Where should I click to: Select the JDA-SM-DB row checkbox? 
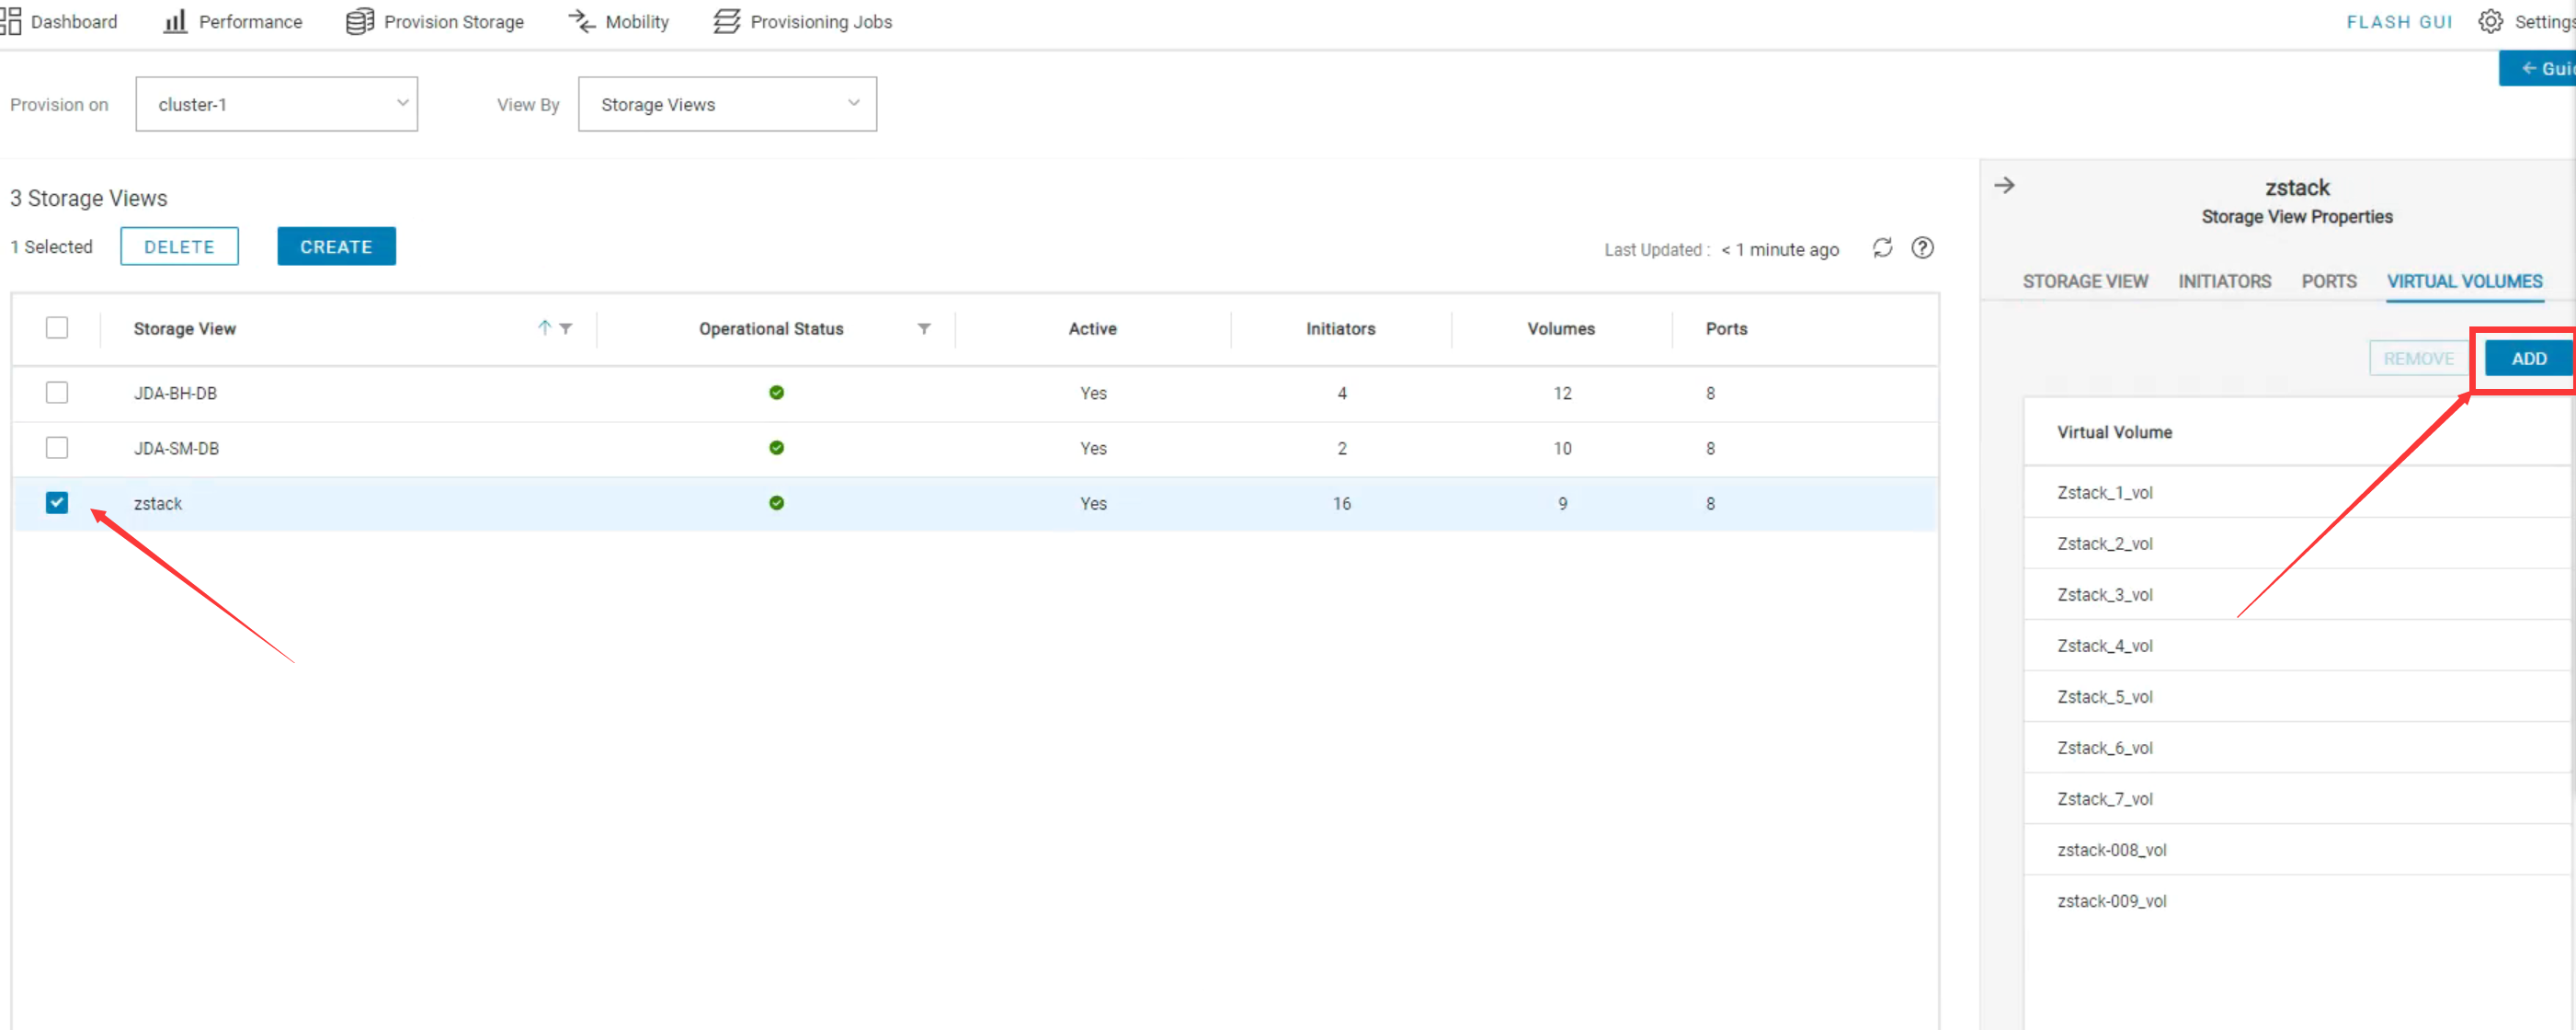pyautogui.click(x=57, y=447)
